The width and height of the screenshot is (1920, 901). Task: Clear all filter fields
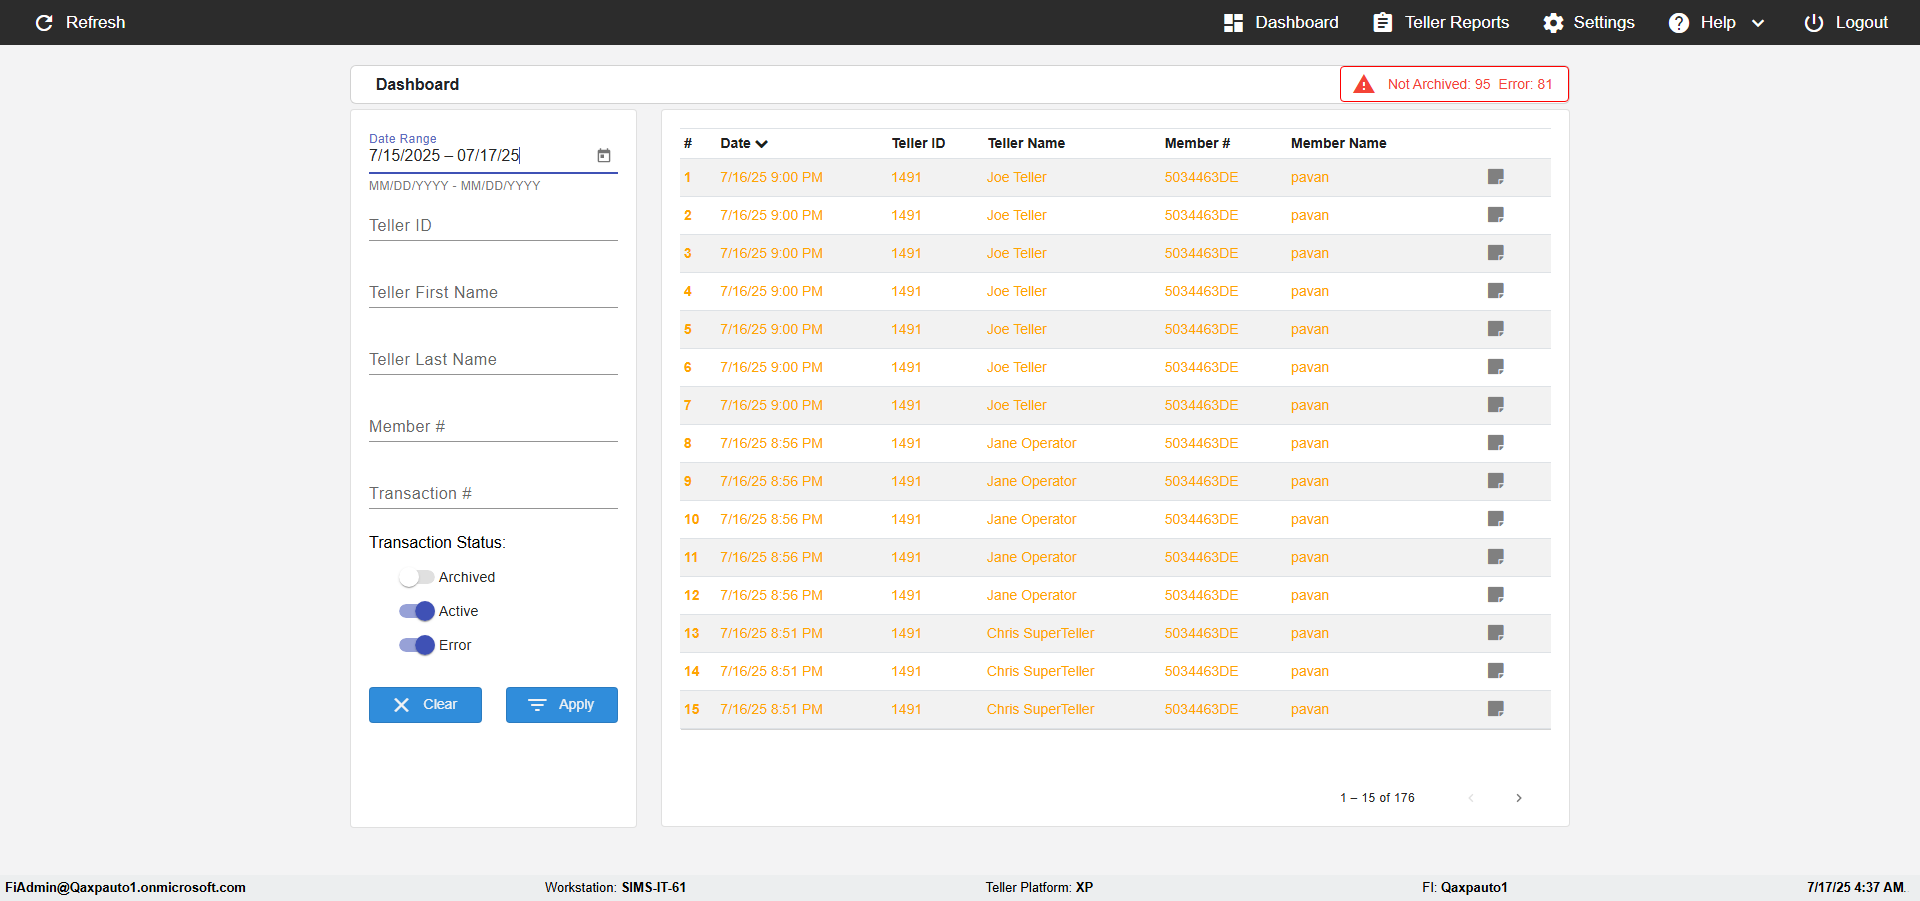[425, 705]
